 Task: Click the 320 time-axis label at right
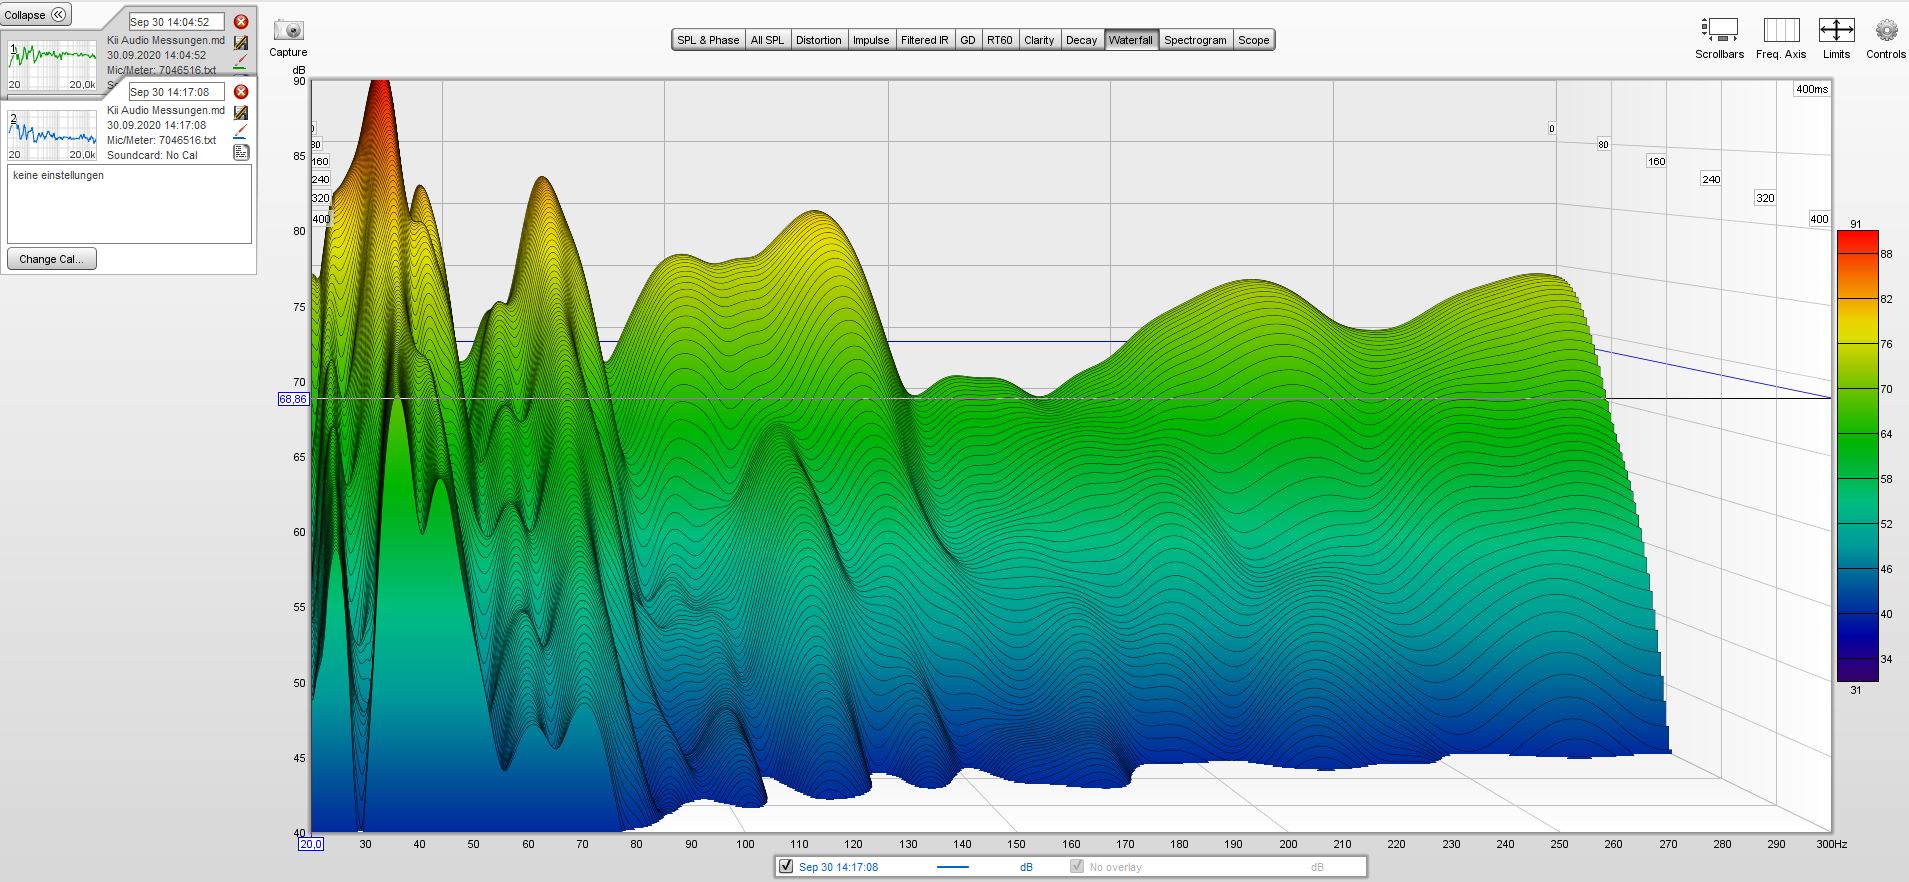[1766, 198]
